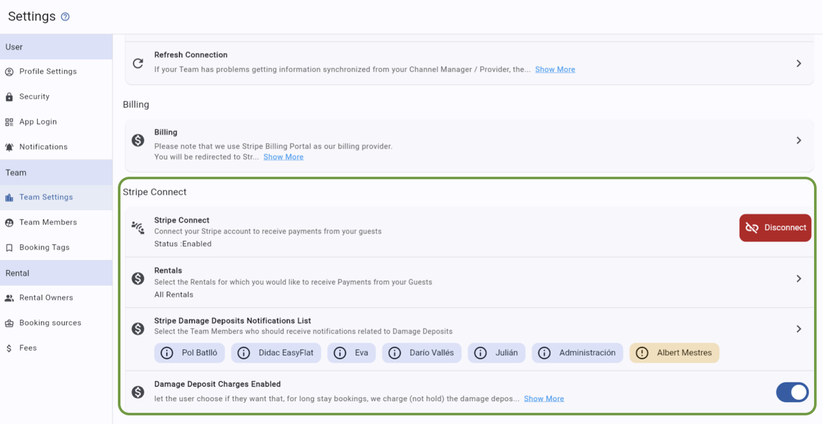Viewport: 828px width, 424px height.
Task: Toggle the Damage Deposit Charges Enabled switch
Action: click(x=792, y=392)
